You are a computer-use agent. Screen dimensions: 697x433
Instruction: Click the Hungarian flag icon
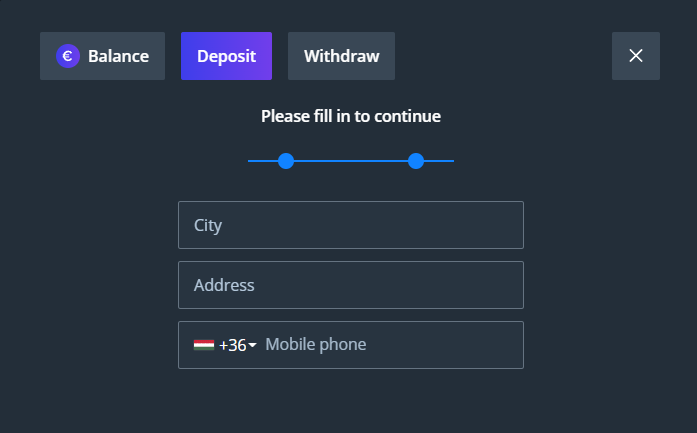[203, 345]
